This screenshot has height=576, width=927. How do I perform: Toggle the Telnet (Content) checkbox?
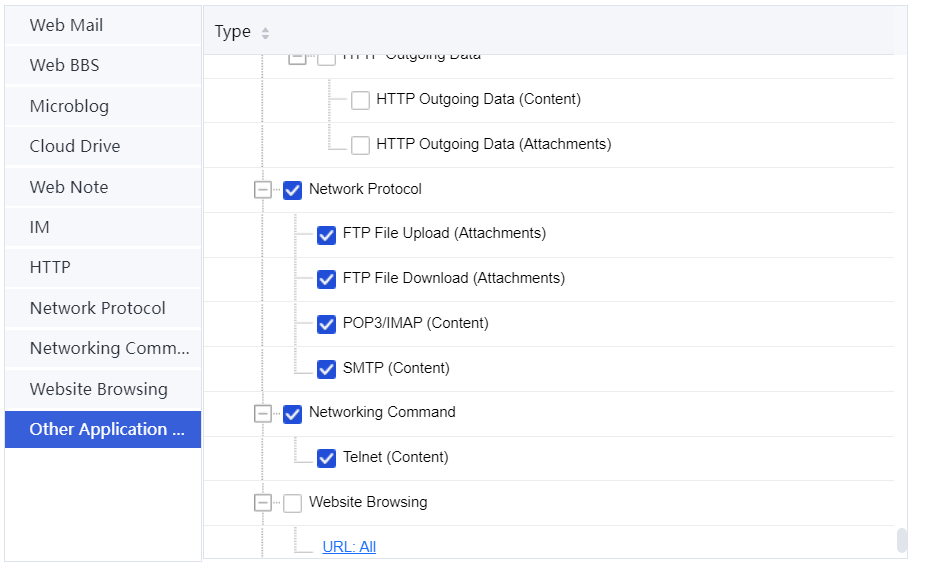326,458
